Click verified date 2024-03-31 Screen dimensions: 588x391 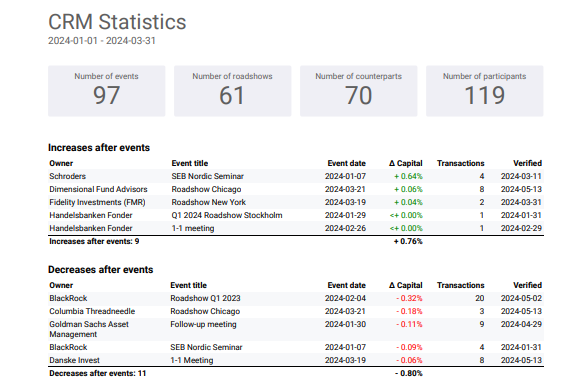(x=521, y=202)
